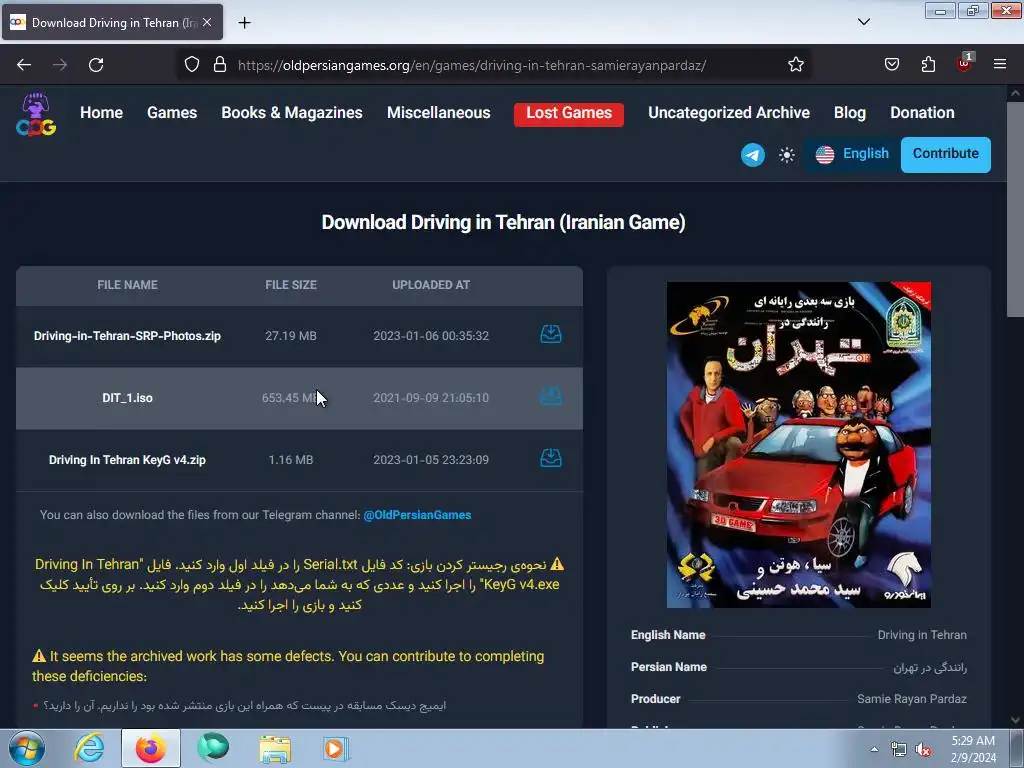The width and height of the screenshot is (1024, 768).
Task: Open the network tray icon
Action: pyautogui.click(x=899, y=750)
